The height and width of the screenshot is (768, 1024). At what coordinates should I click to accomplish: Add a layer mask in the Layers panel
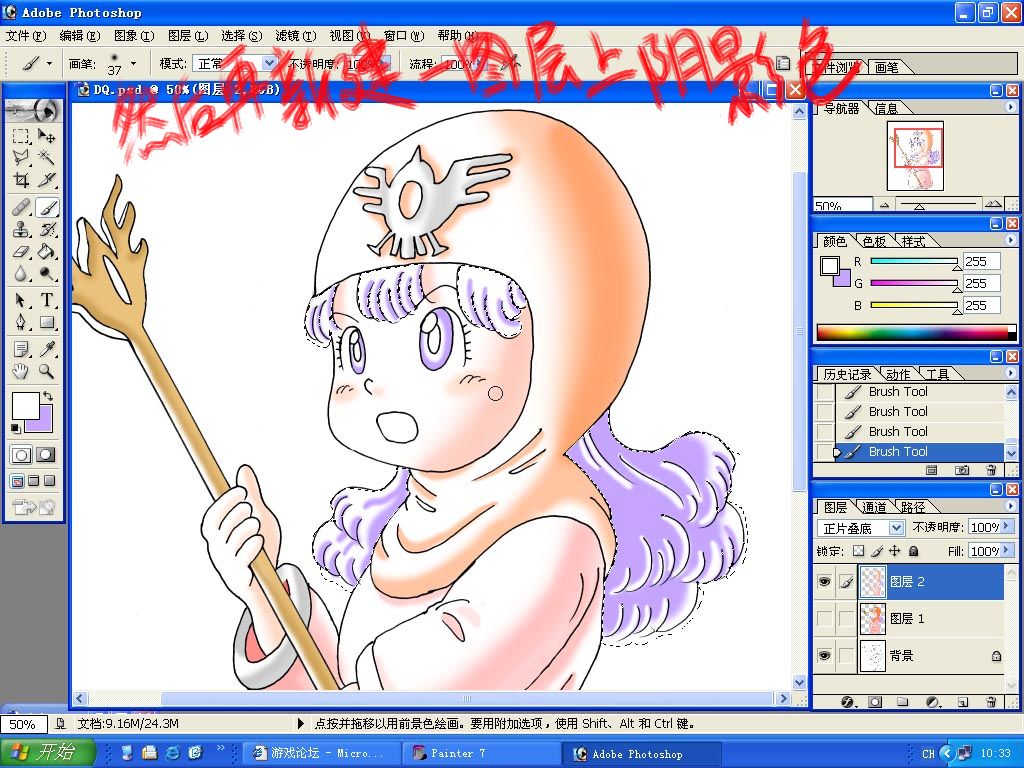pyautogui.click(x=875, y=702)
